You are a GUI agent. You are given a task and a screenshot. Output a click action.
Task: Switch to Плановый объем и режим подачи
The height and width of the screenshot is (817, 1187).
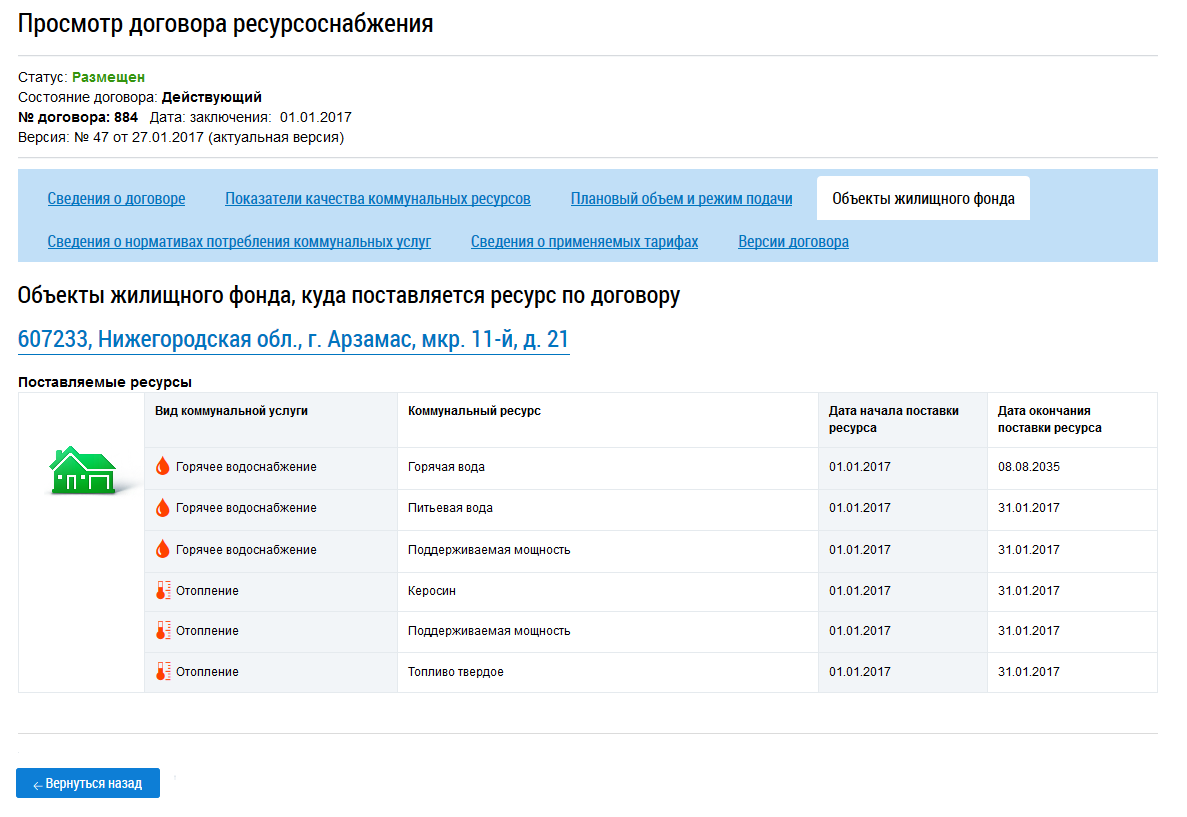point(681,198)
